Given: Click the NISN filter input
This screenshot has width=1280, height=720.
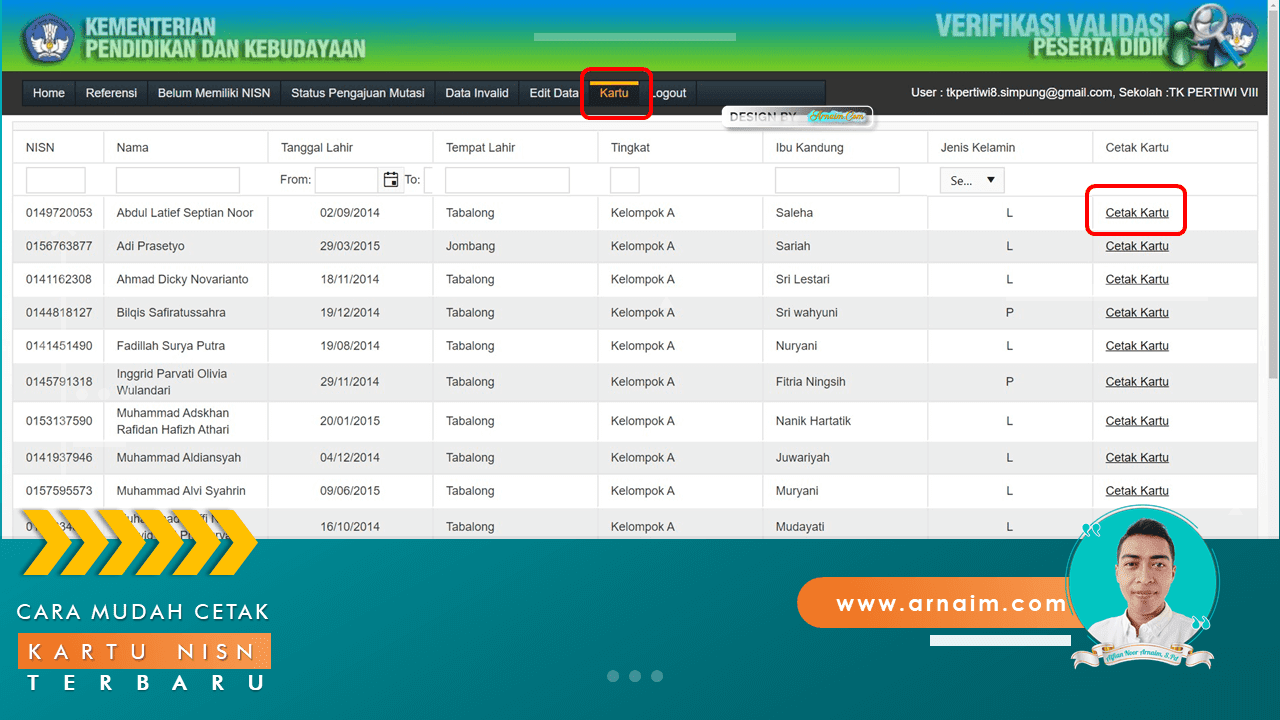Looking at the screenshot, I should pos(56,180).
